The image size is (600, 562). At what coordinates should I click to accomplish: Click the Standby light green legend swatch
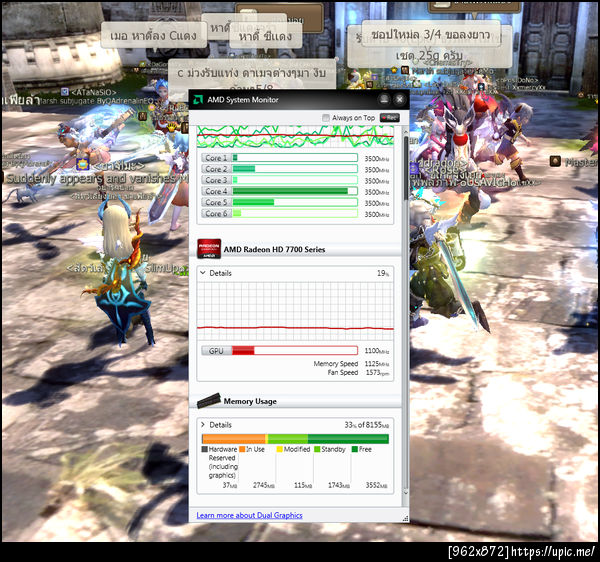click(317, 449)
